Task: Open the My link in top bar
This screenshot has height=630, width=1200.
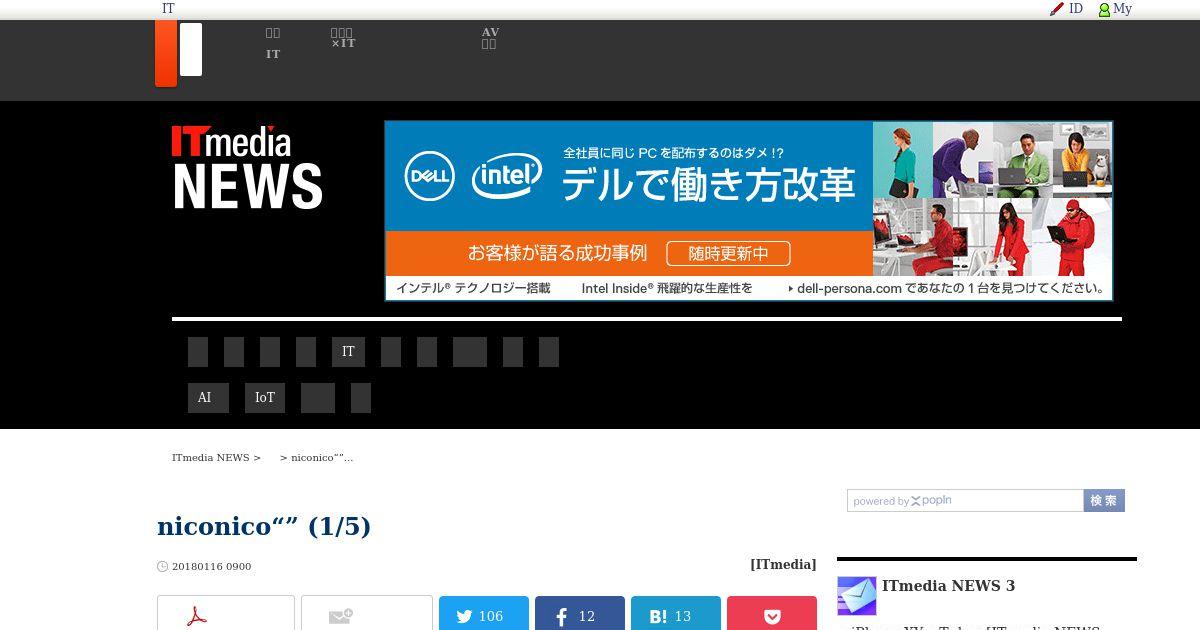Action: [x=1122, y=8]
